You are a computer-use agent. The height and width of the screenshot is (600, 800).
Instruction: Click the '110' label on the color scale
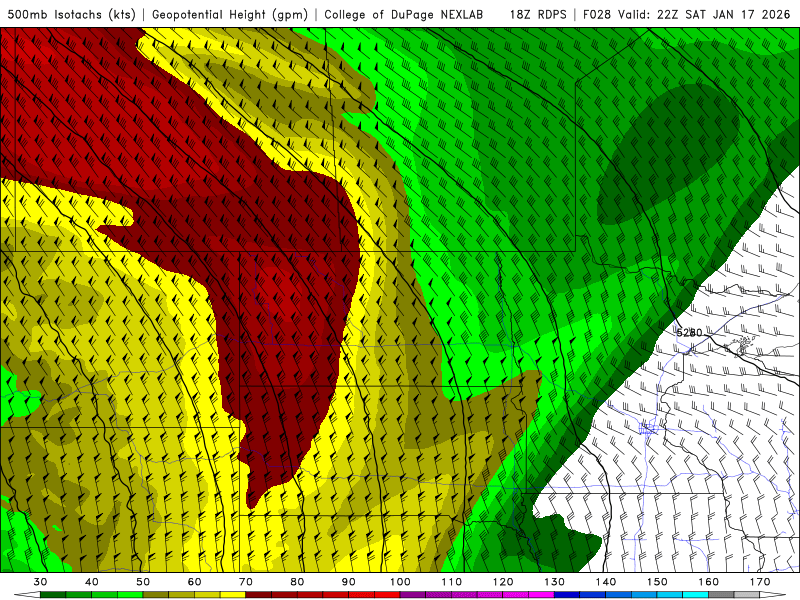point(452,582)
